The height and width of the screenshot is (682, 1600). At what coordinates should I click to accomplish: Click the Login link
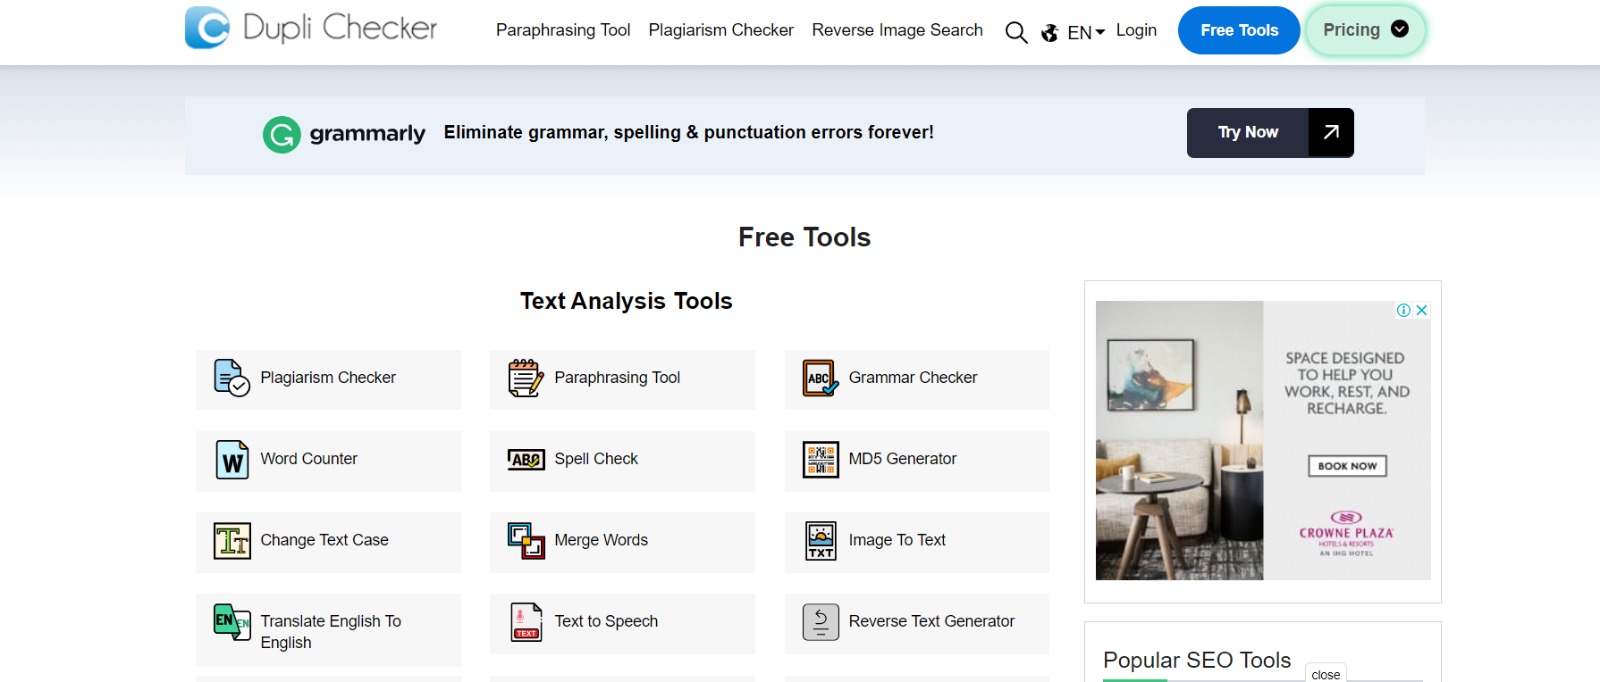click(x=1136, y=30)
